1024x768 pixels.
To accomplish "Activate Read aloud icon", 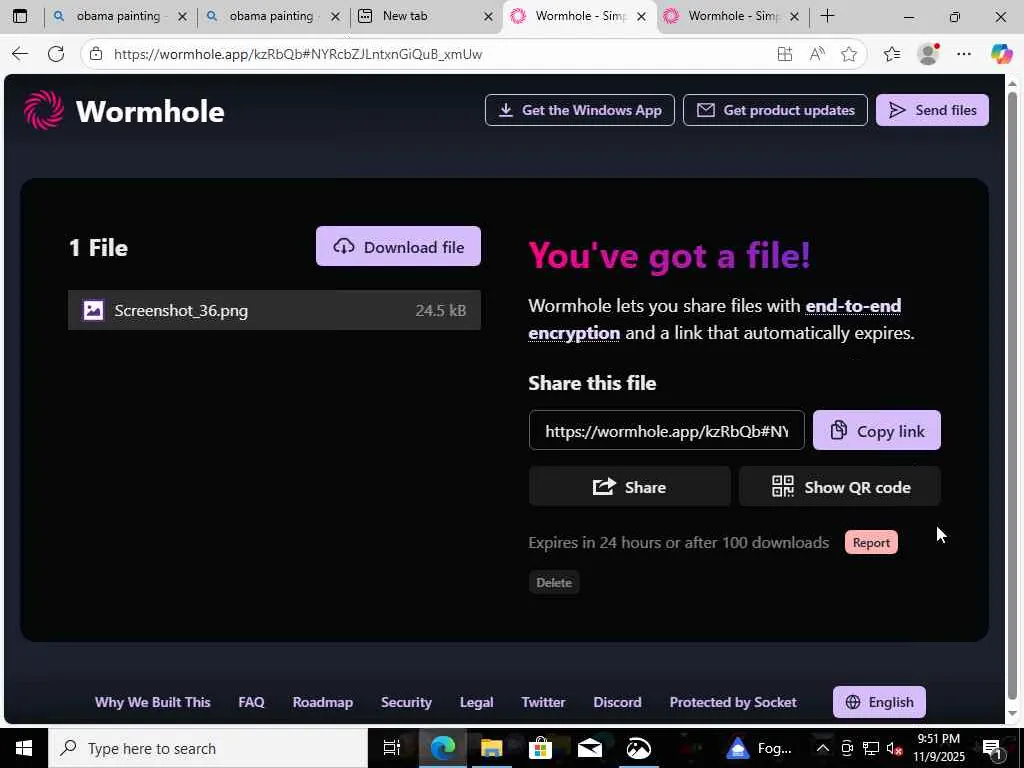I will point(816,54).
